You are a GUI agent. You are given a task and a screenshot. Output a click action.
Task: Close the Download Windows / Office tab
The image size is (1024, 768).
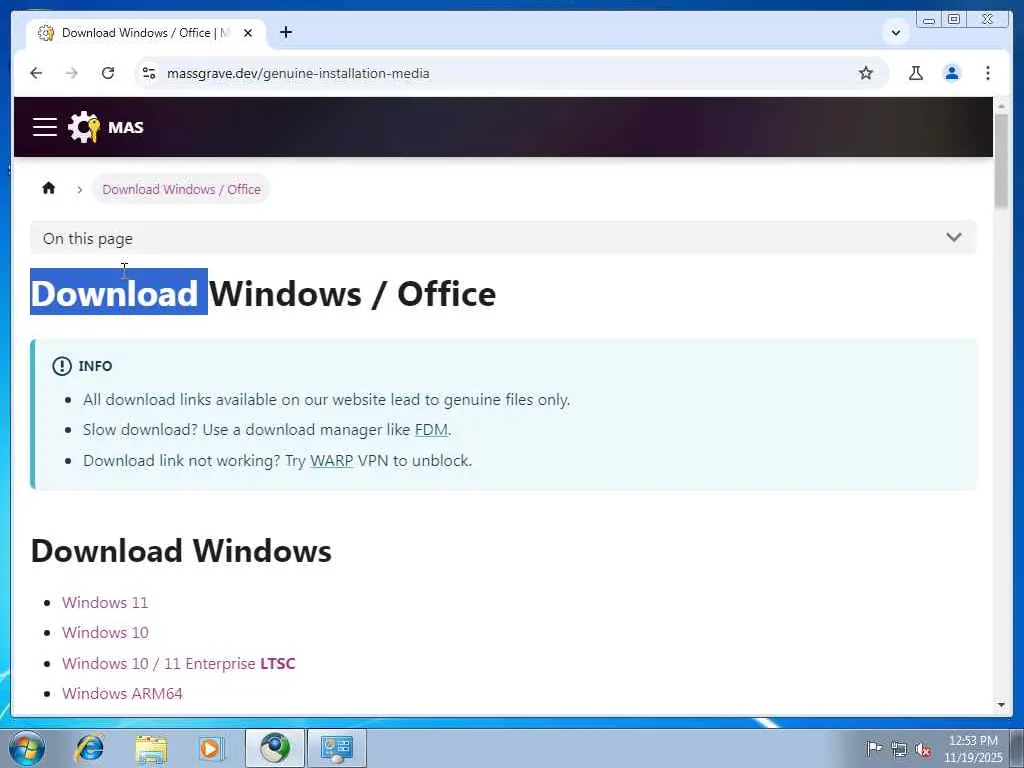248,33
